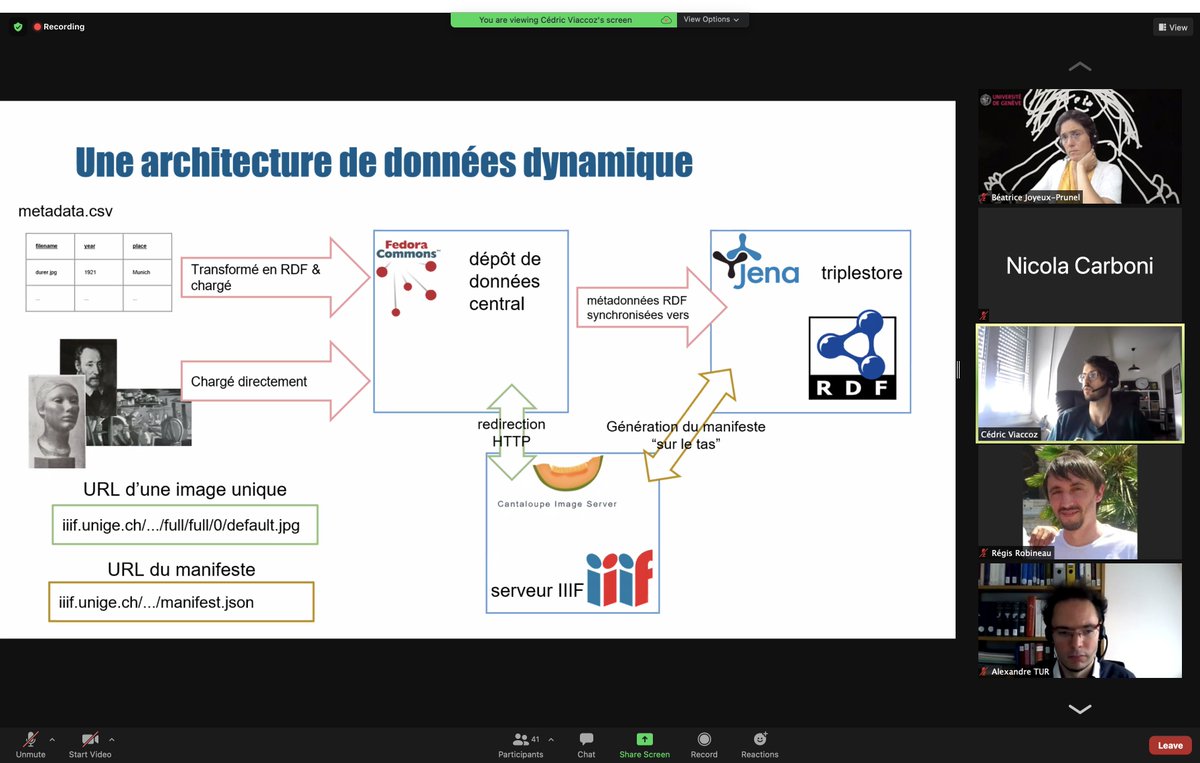Open the View layout switcher
This screenshot has width=1200, height=763.
click(x=1170, y=26)
